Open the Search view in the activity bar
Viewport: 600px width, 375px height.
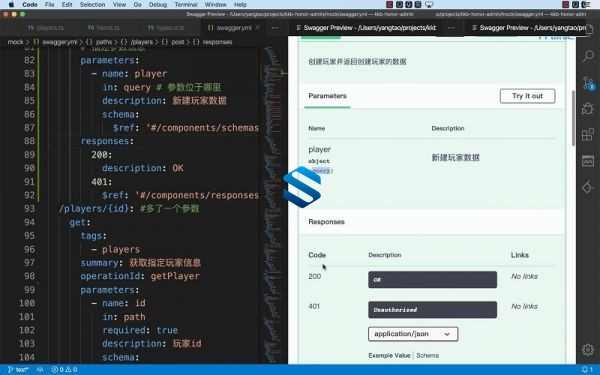[x=588, y=56]
